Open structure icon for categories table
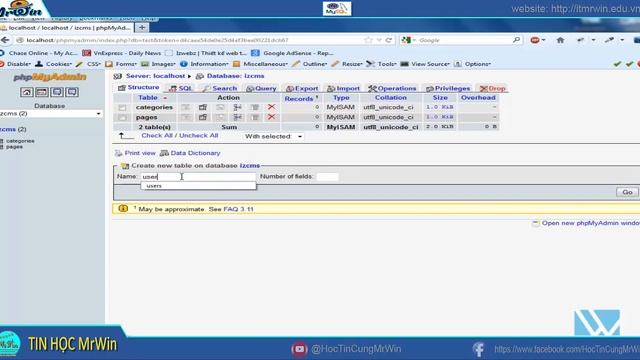The width and height of the screenshot is (640, 360). point(203,107)
